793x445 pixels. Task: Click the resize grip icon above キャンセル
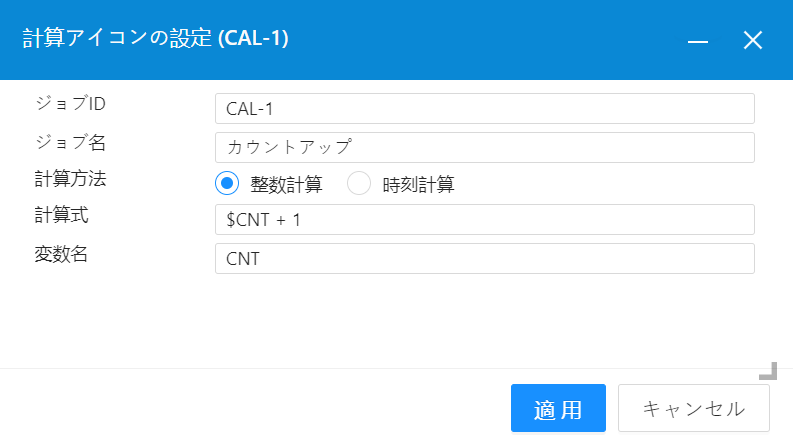click(x=768, y=371)
